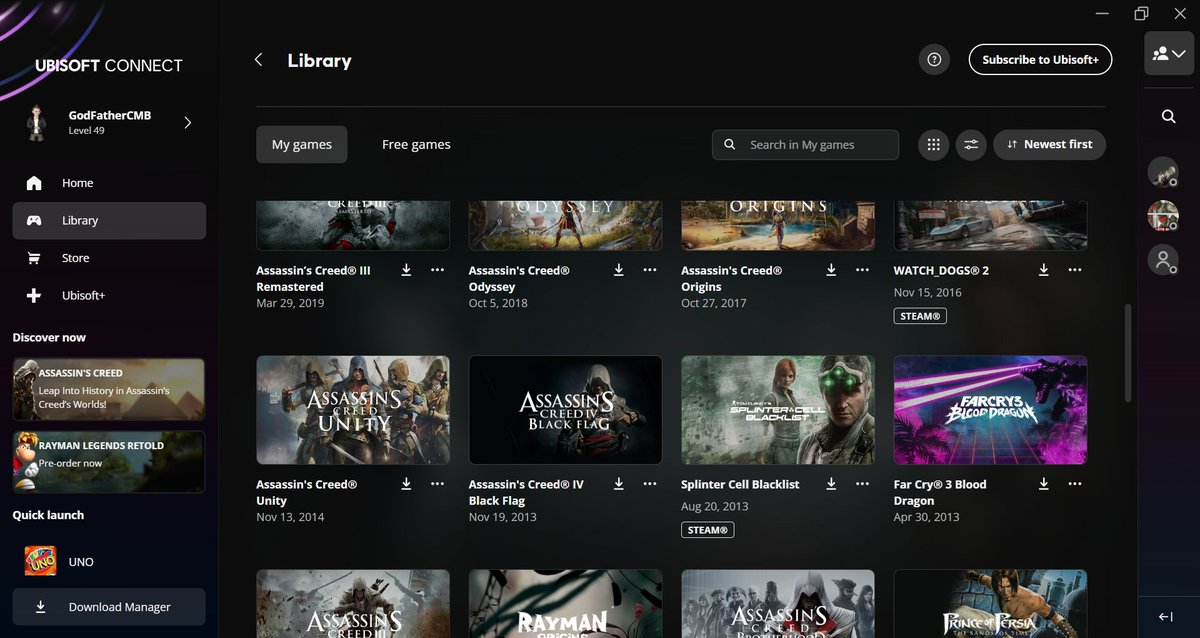1200x638 pixels.
Task: Switch to the Free games tab
Action: (x=416, y=144)
